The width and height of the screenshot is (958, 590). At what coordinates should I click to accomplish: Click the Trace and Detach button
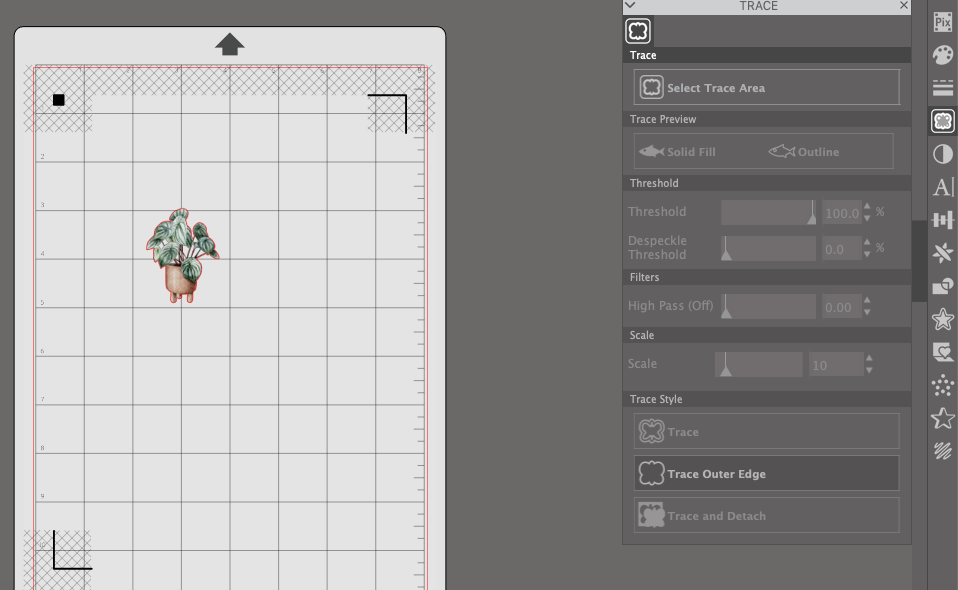coord(766,515)
